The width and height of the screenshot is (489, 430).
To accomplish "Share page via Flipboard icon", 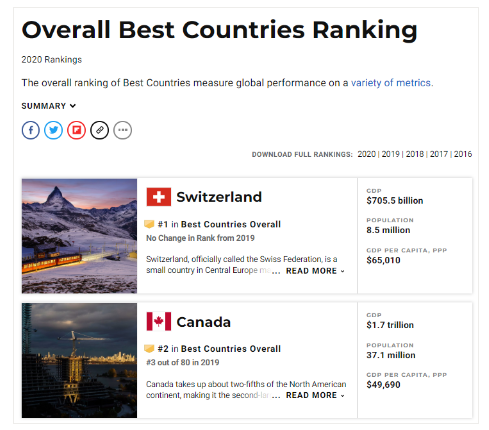I will 76,130.
